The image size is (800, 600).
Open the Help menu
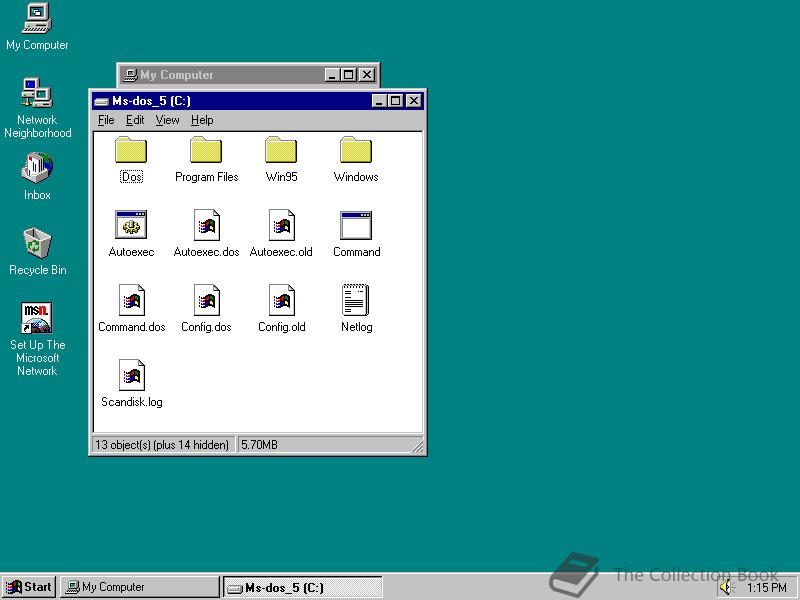[x=202, y=120]
